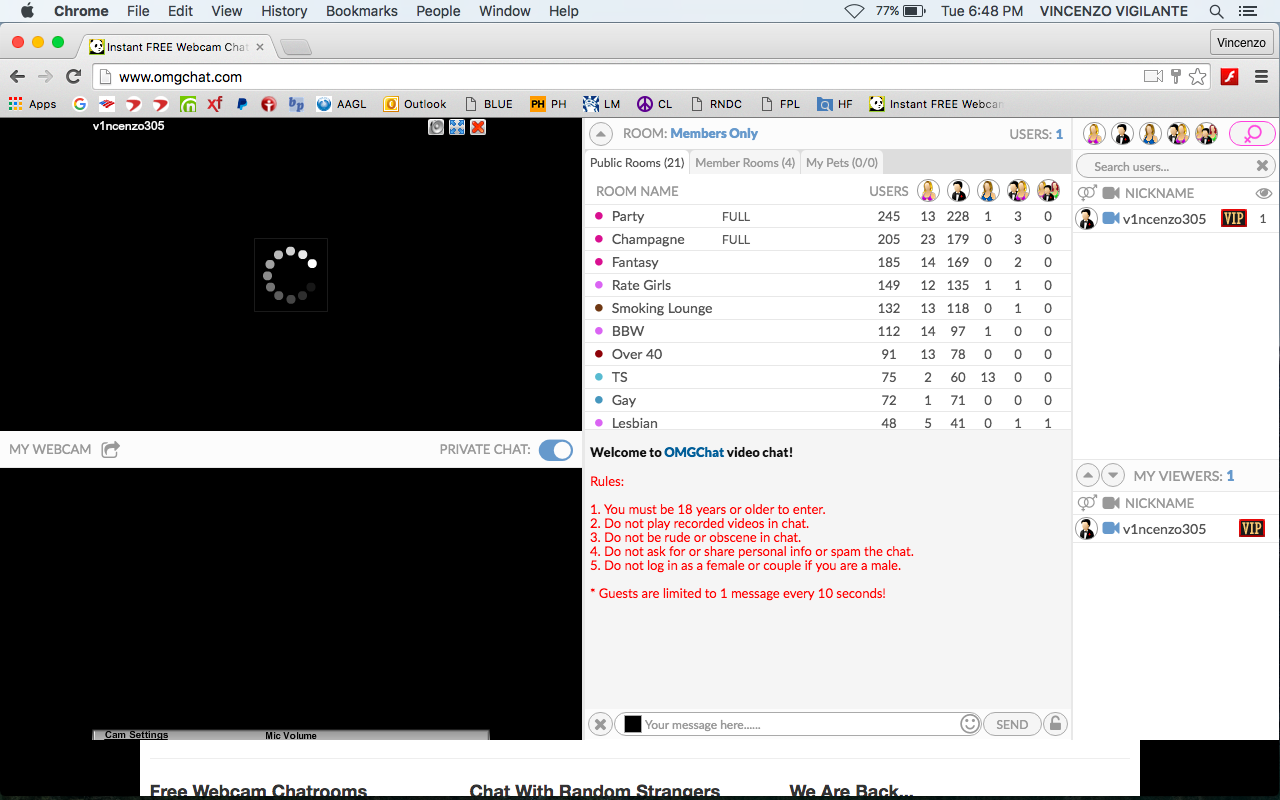
Task: Open the History menu in the menu bar
Action: 284,11
